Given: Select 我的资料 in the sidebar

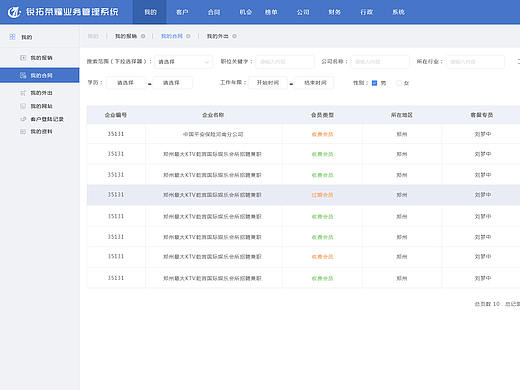Looking at the screenshot, I should coord(40,132).
